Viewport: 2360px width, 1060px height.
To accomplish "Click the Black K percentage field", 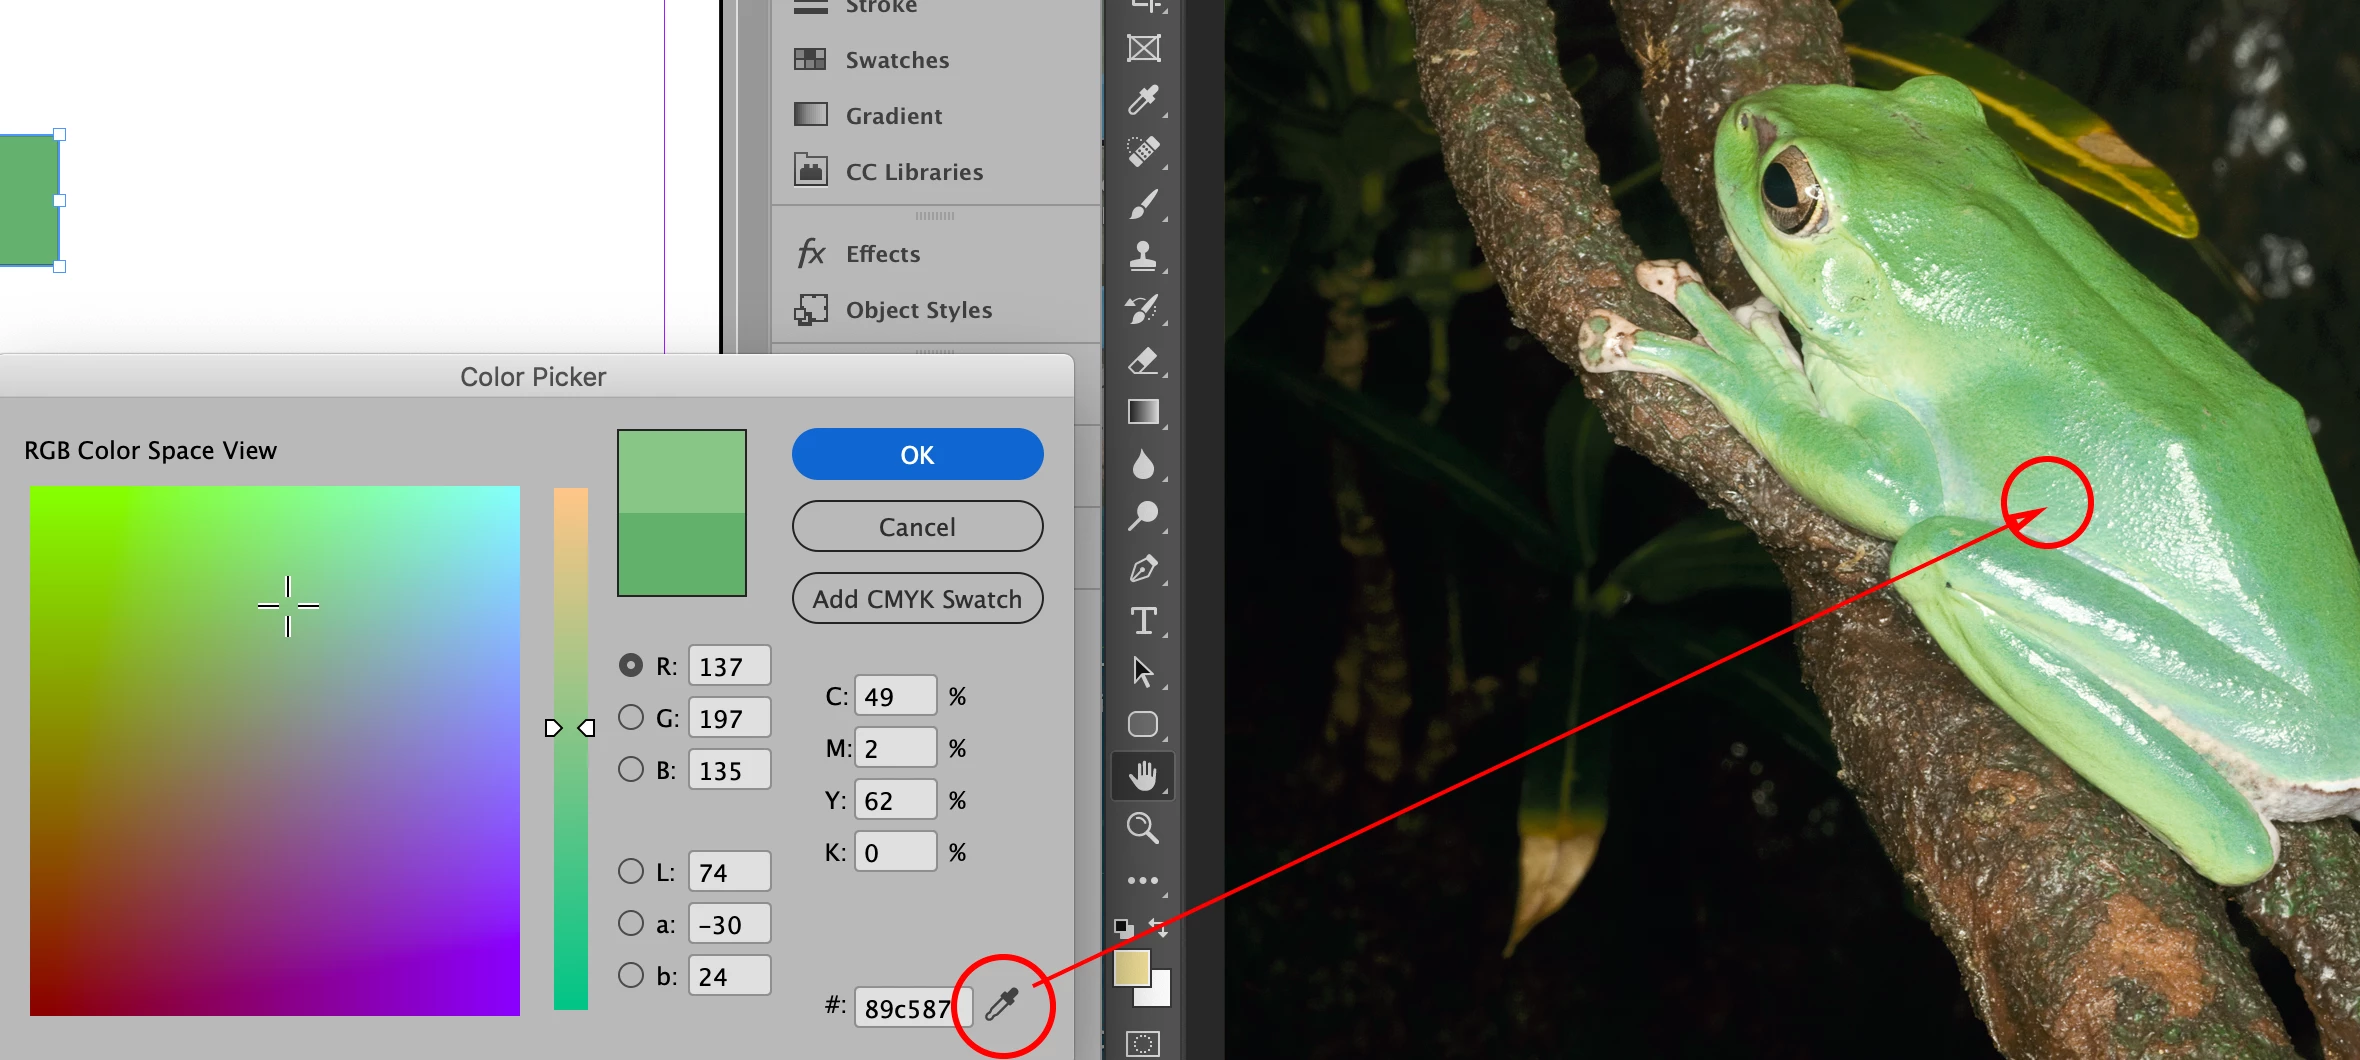I will coord(896,852).
